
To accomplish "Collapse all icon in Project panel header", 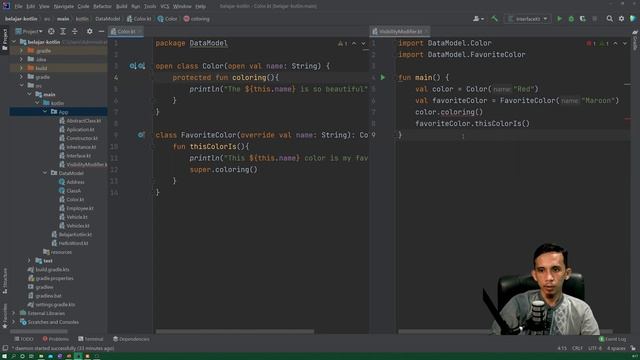I will (75, 31).
